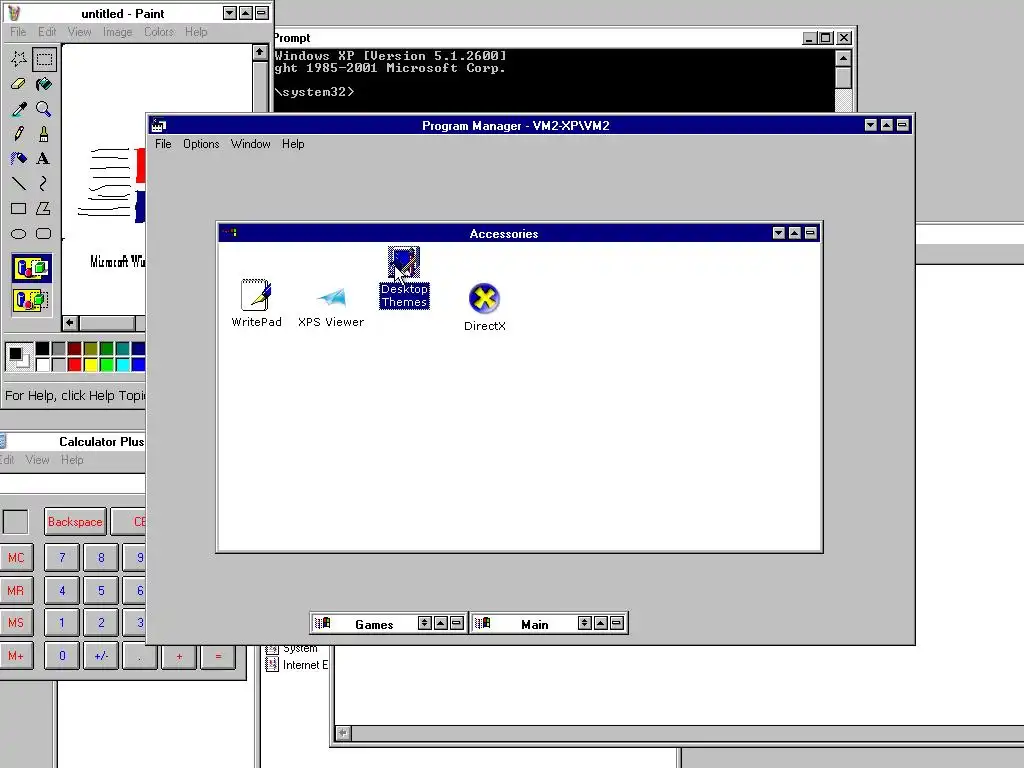Click the M+ calculator button
This screenshot has width=1024, height=768.
pos(16,656)
